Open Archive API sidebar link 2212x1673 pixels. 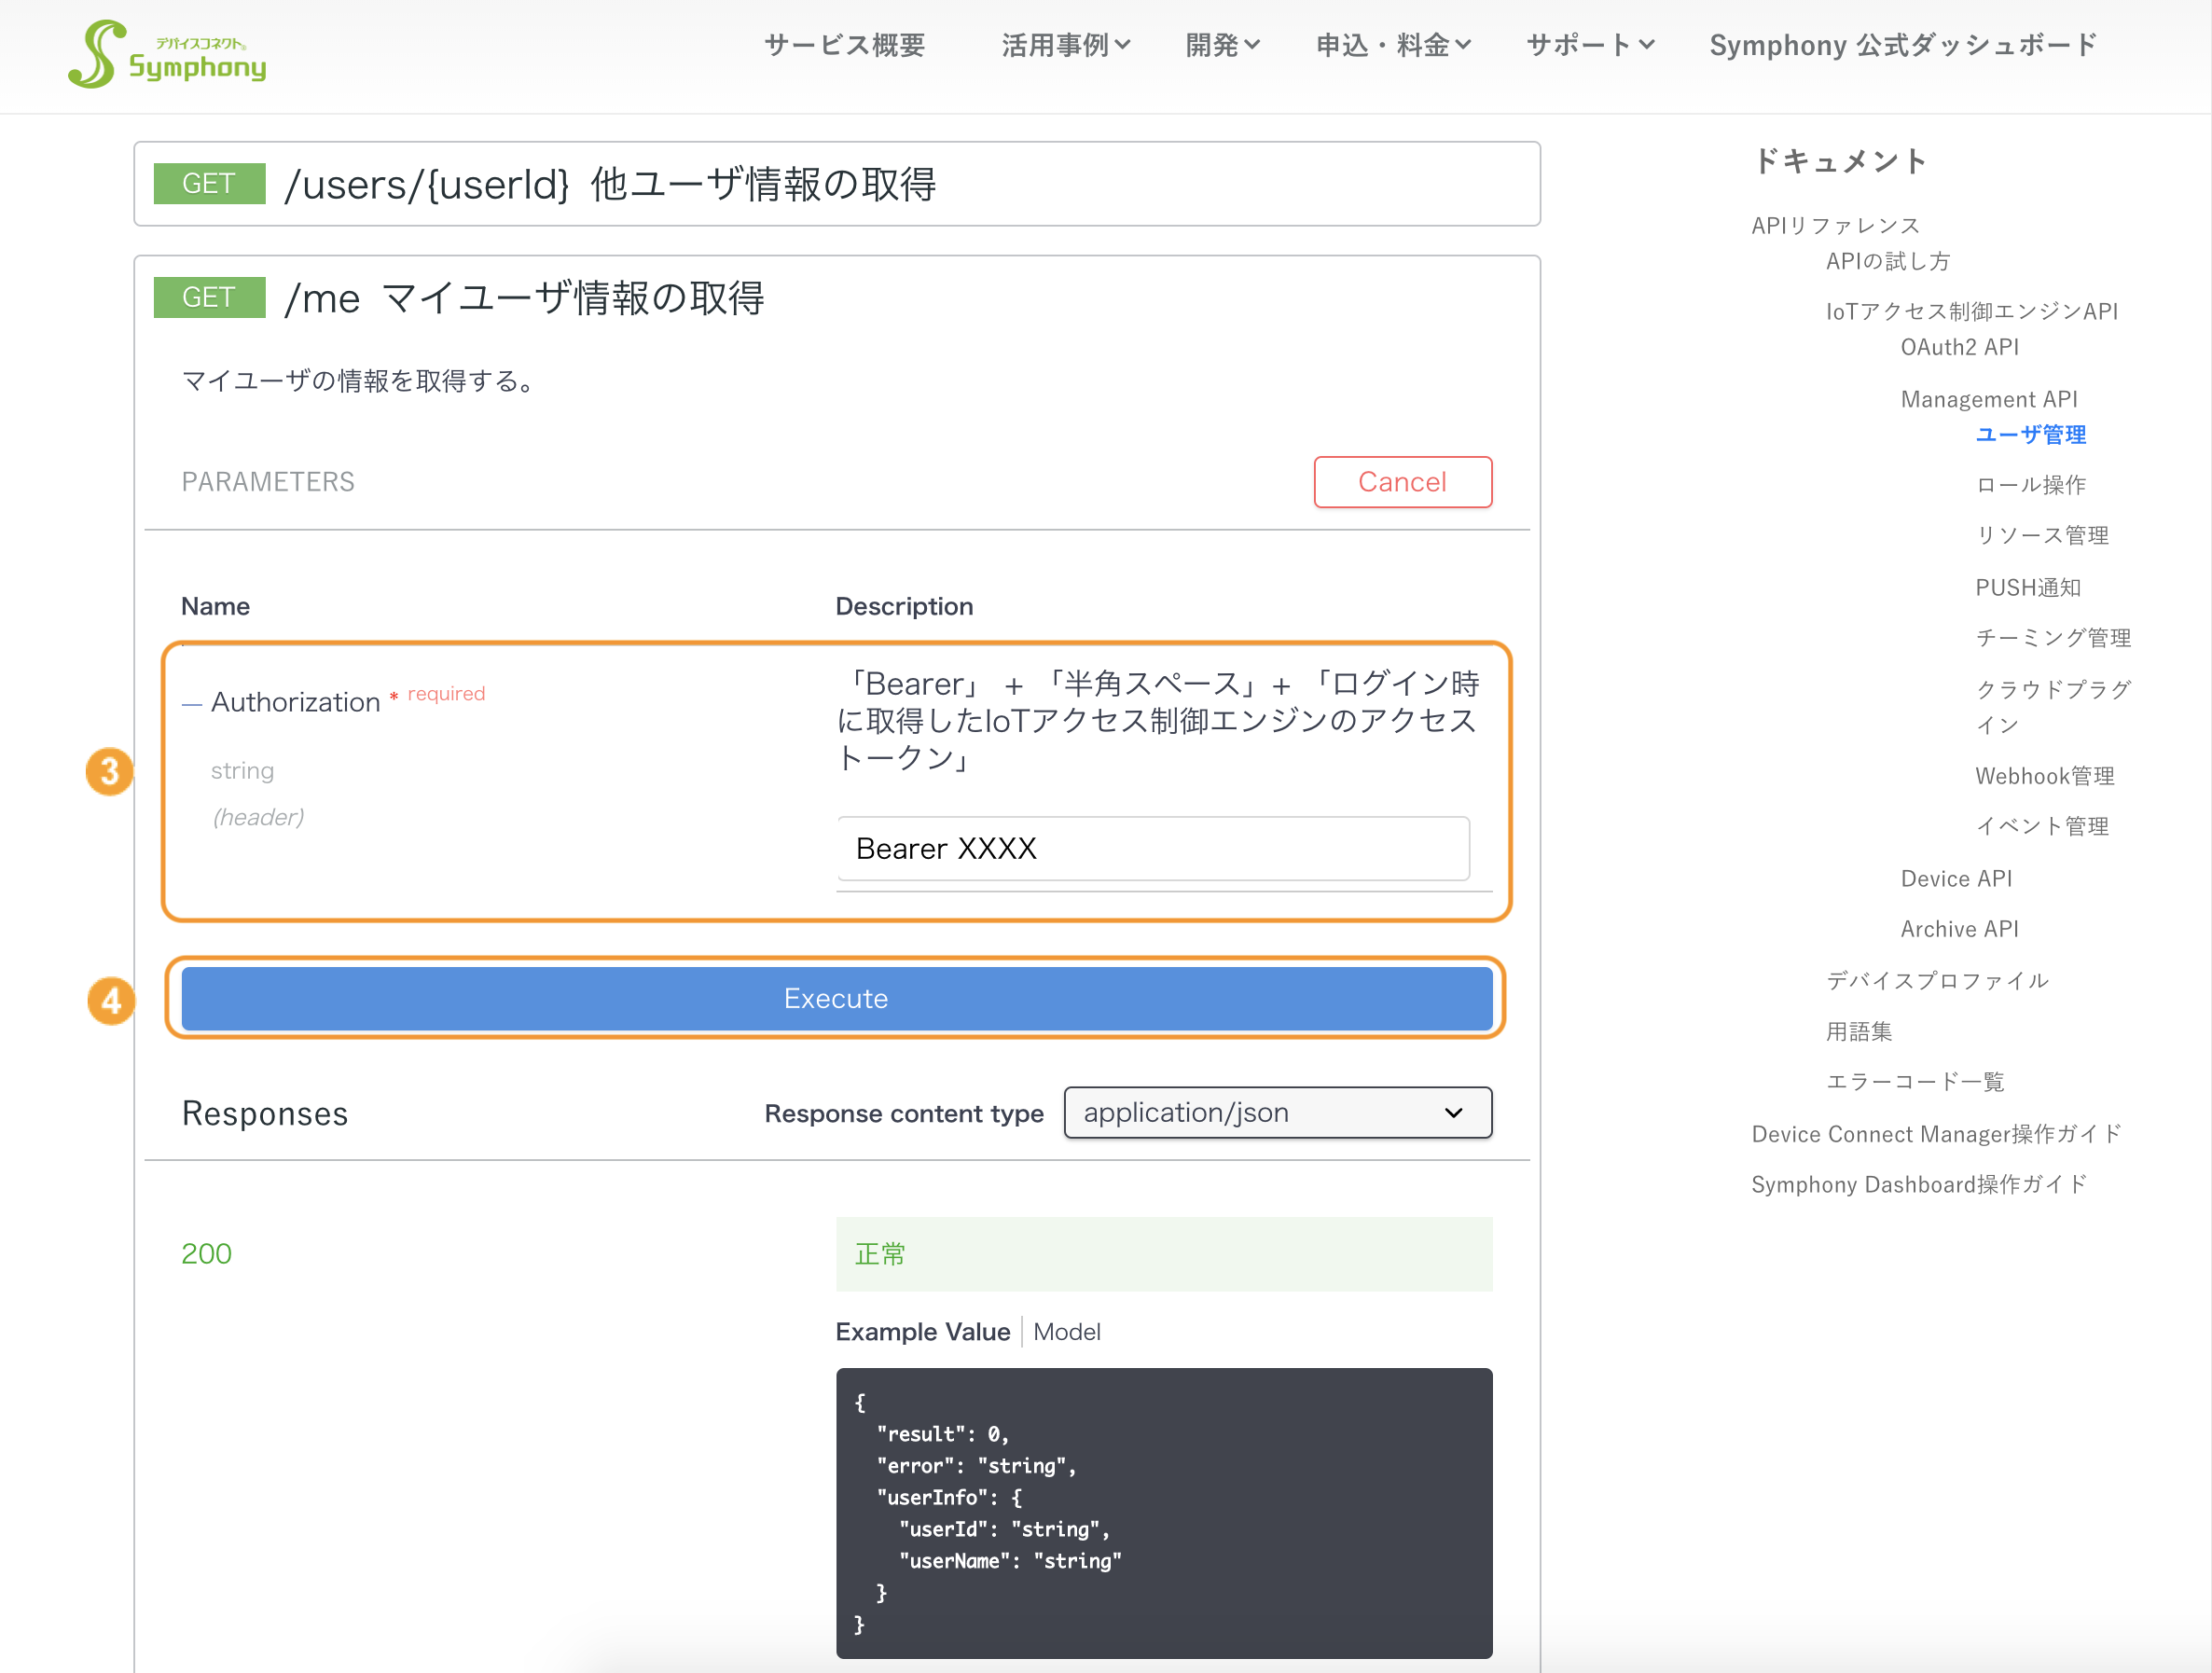tap(1959, 929)
